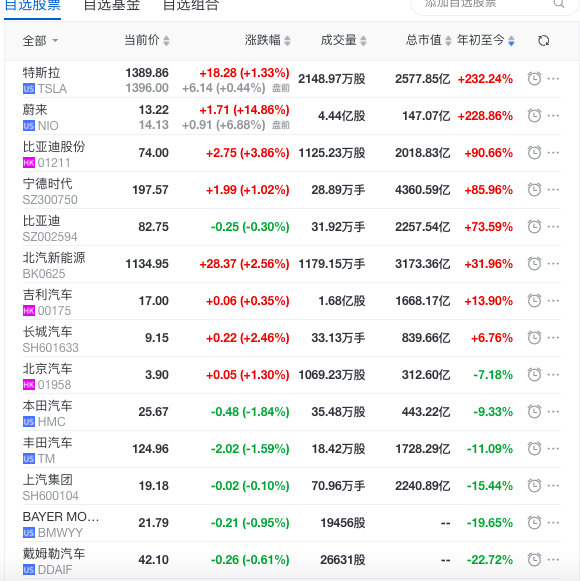Click the search magnifier icon
The image size is (580, 581).
tap(559, 4)
